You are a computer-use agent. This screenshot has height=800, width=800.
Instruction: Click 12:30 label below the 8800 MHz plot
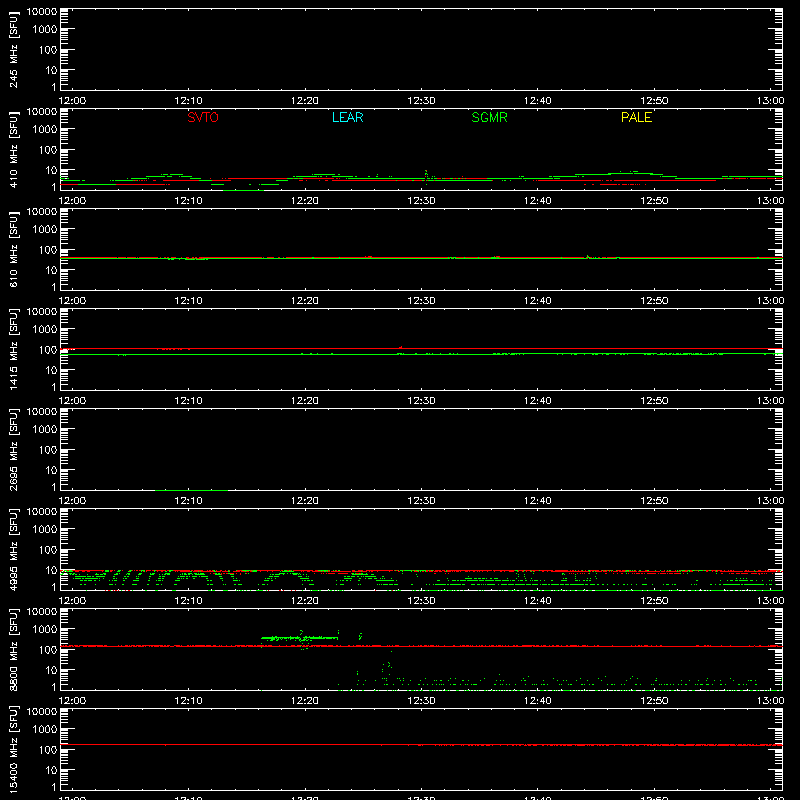coord(421,701)
